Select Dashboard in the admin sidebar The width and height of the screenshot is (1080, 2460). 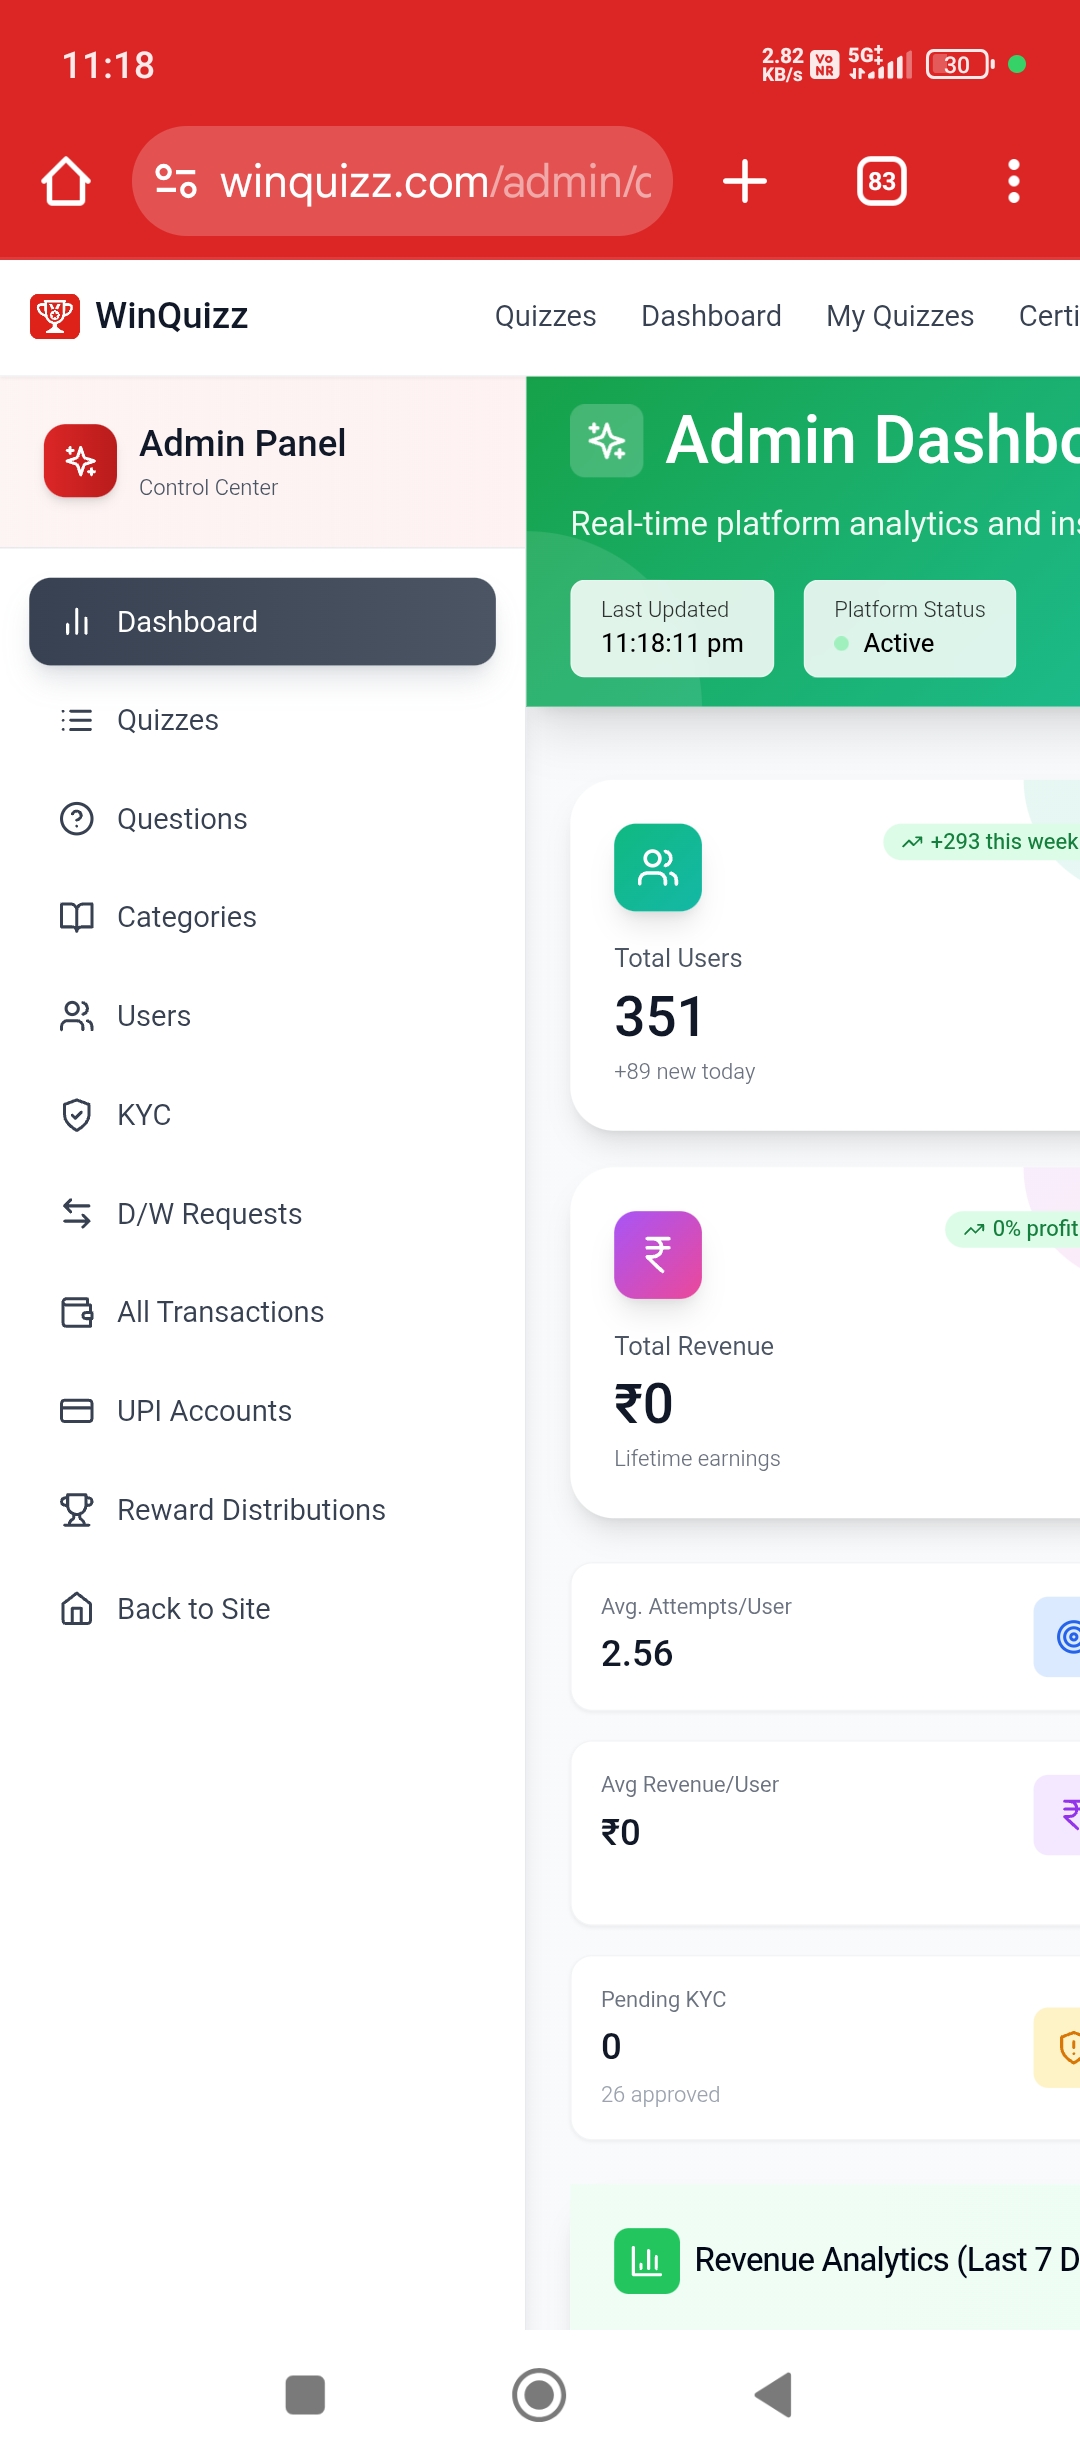click(x=262, y=622)
